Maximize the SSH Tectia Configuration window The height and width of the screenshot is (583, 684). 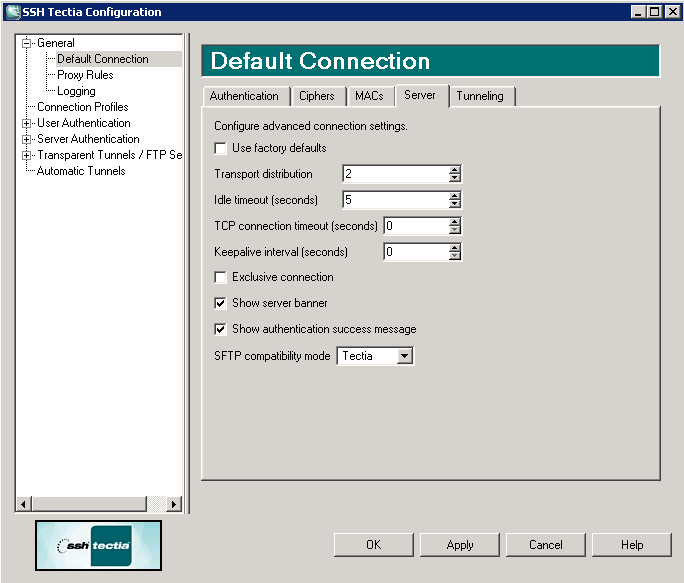click(654, 12)
